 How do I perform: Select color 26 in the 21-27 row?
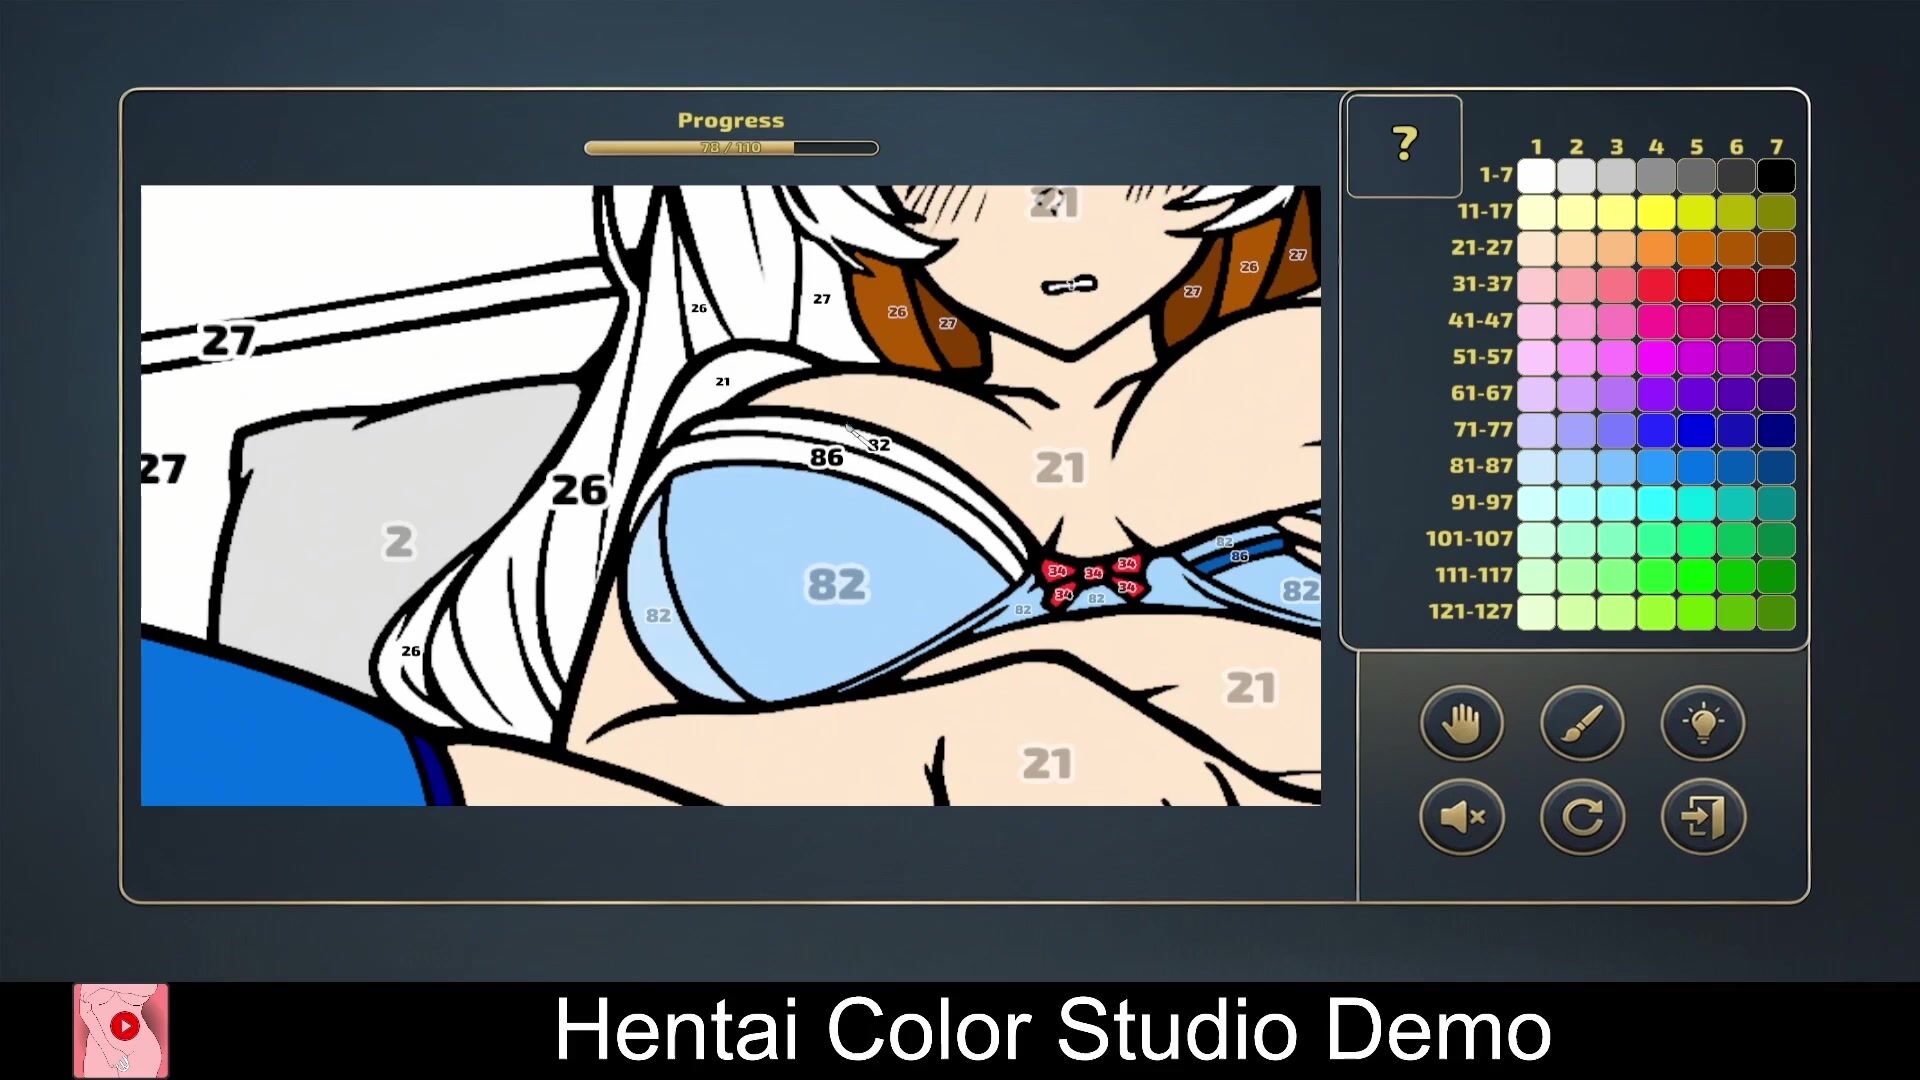(1736, 248)
